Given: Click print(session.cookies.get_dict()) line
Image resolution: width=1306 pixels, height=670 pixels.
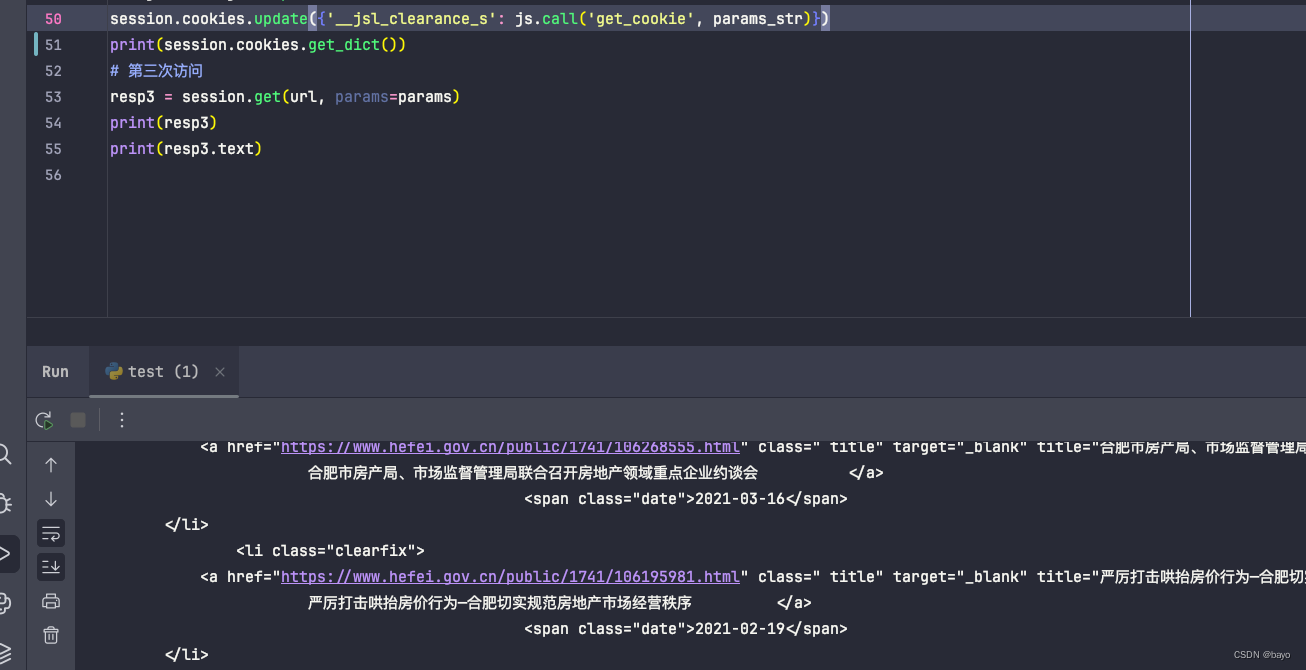Looking at the screenshot, I should [x=258, y=45].
